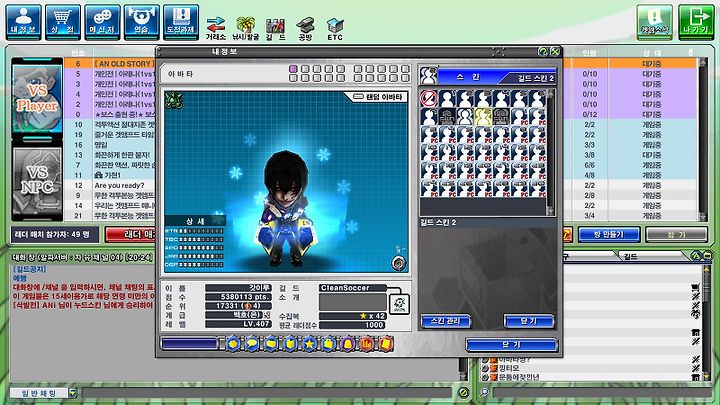Click the 방 만들기 create room button

609,235
